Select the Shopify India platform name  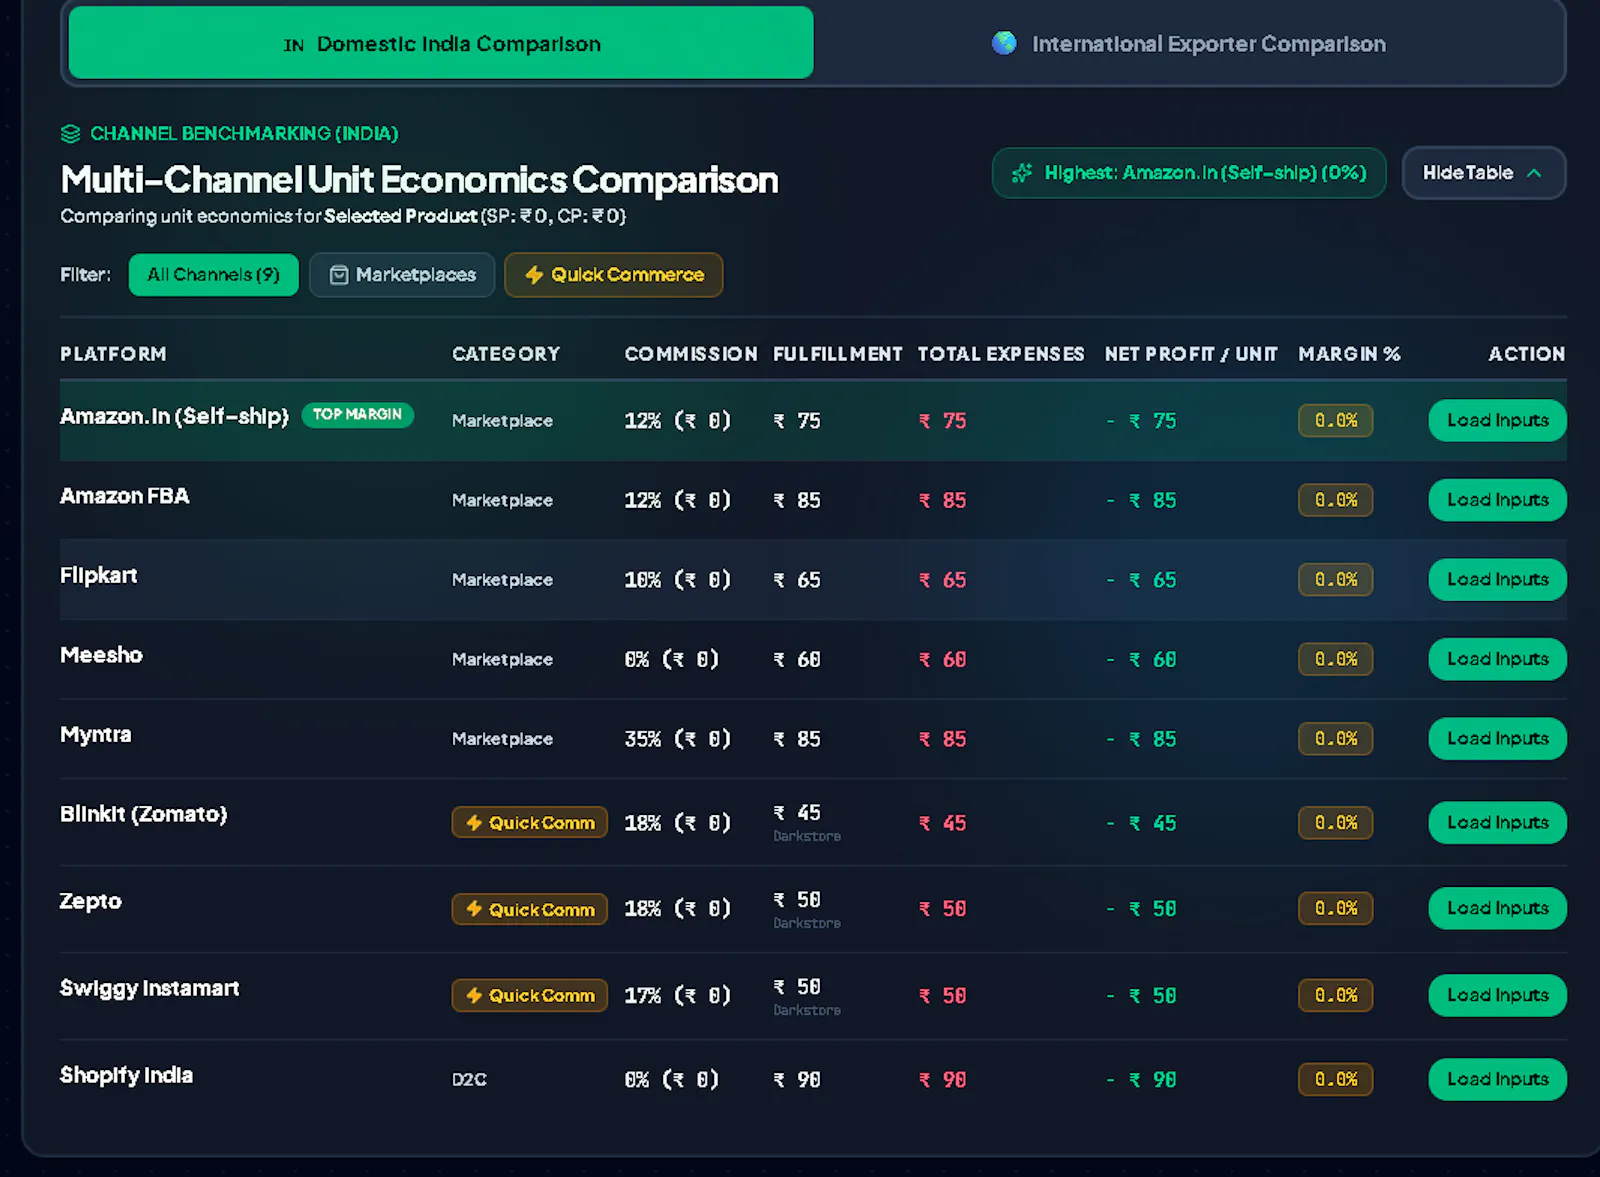(126, 1075)
